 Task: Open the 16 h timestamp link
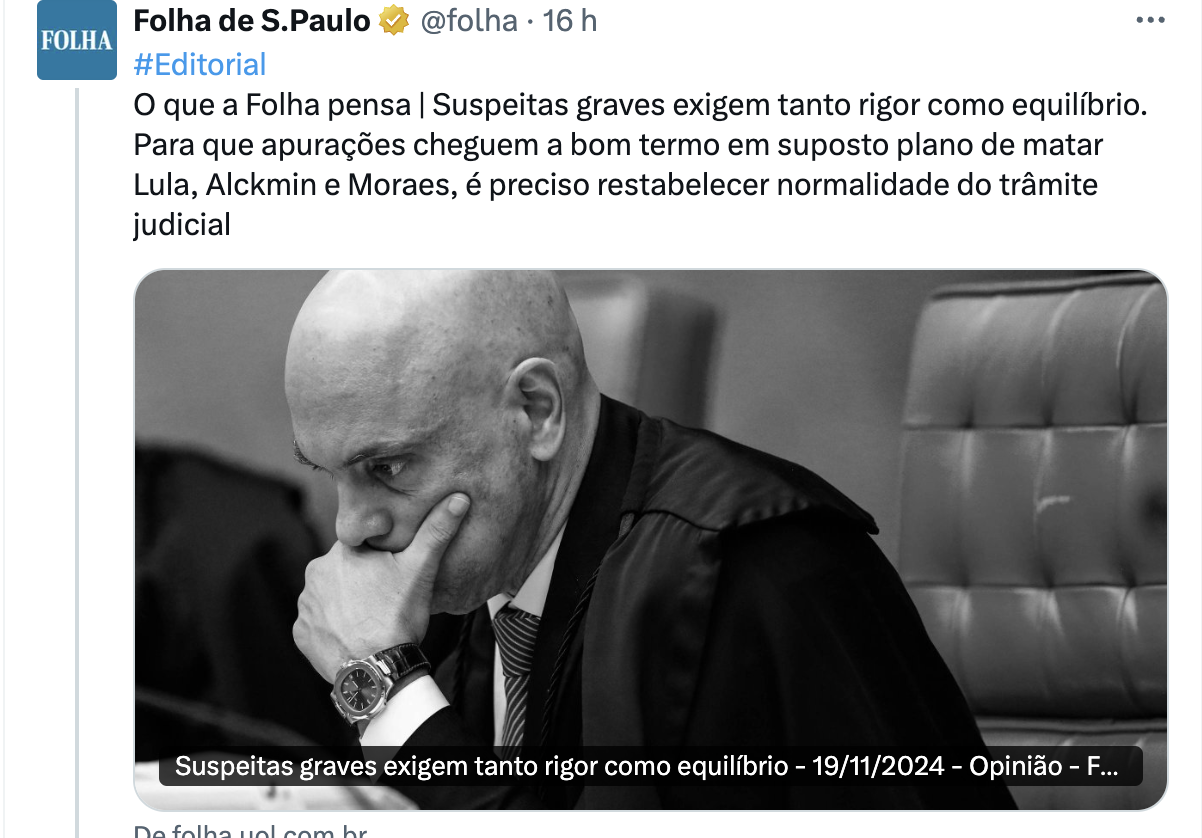coord(570,20)
